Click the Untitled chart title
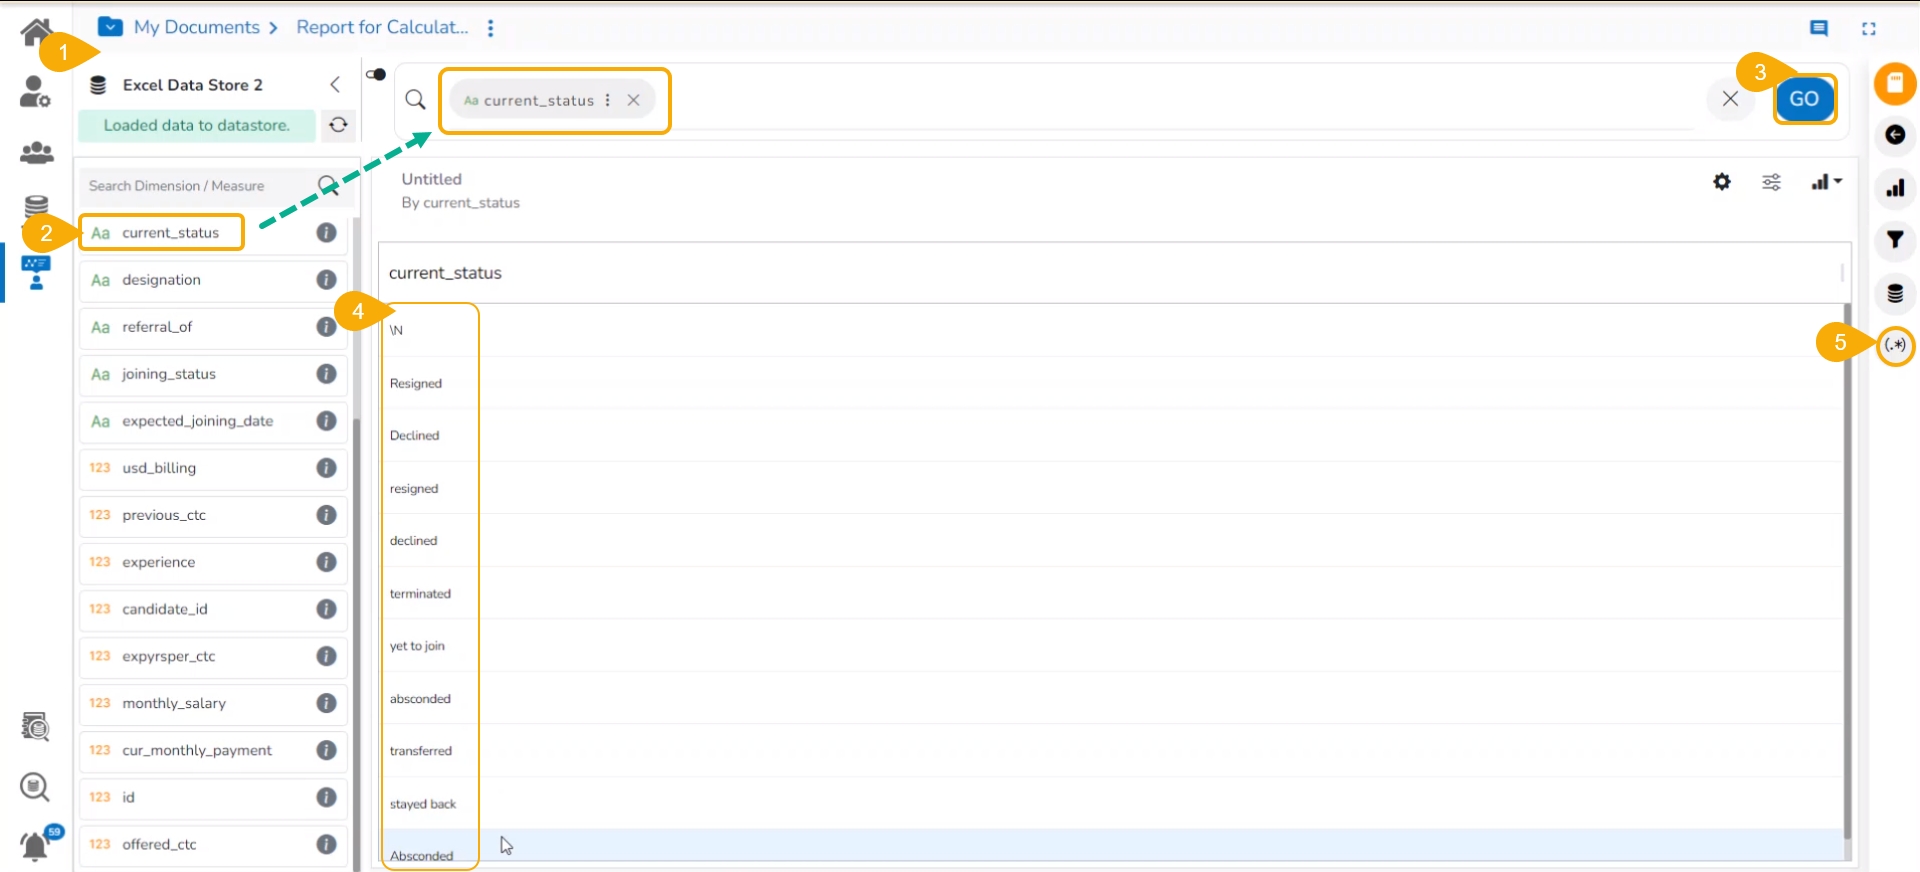 [432, 179]
